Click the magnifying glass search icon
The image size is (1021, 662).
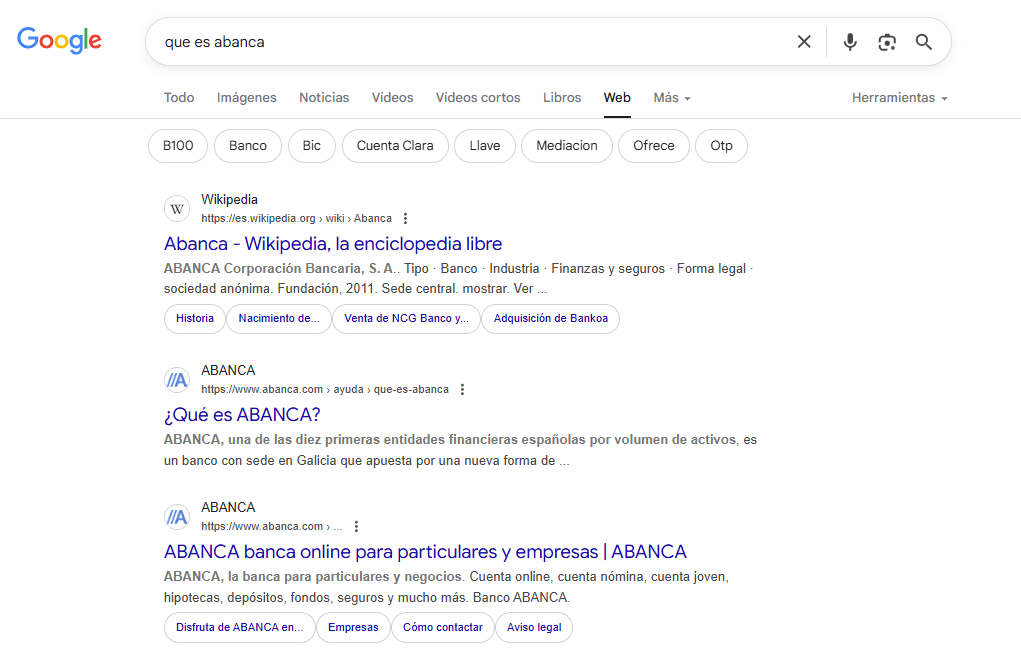pos(924,42)
